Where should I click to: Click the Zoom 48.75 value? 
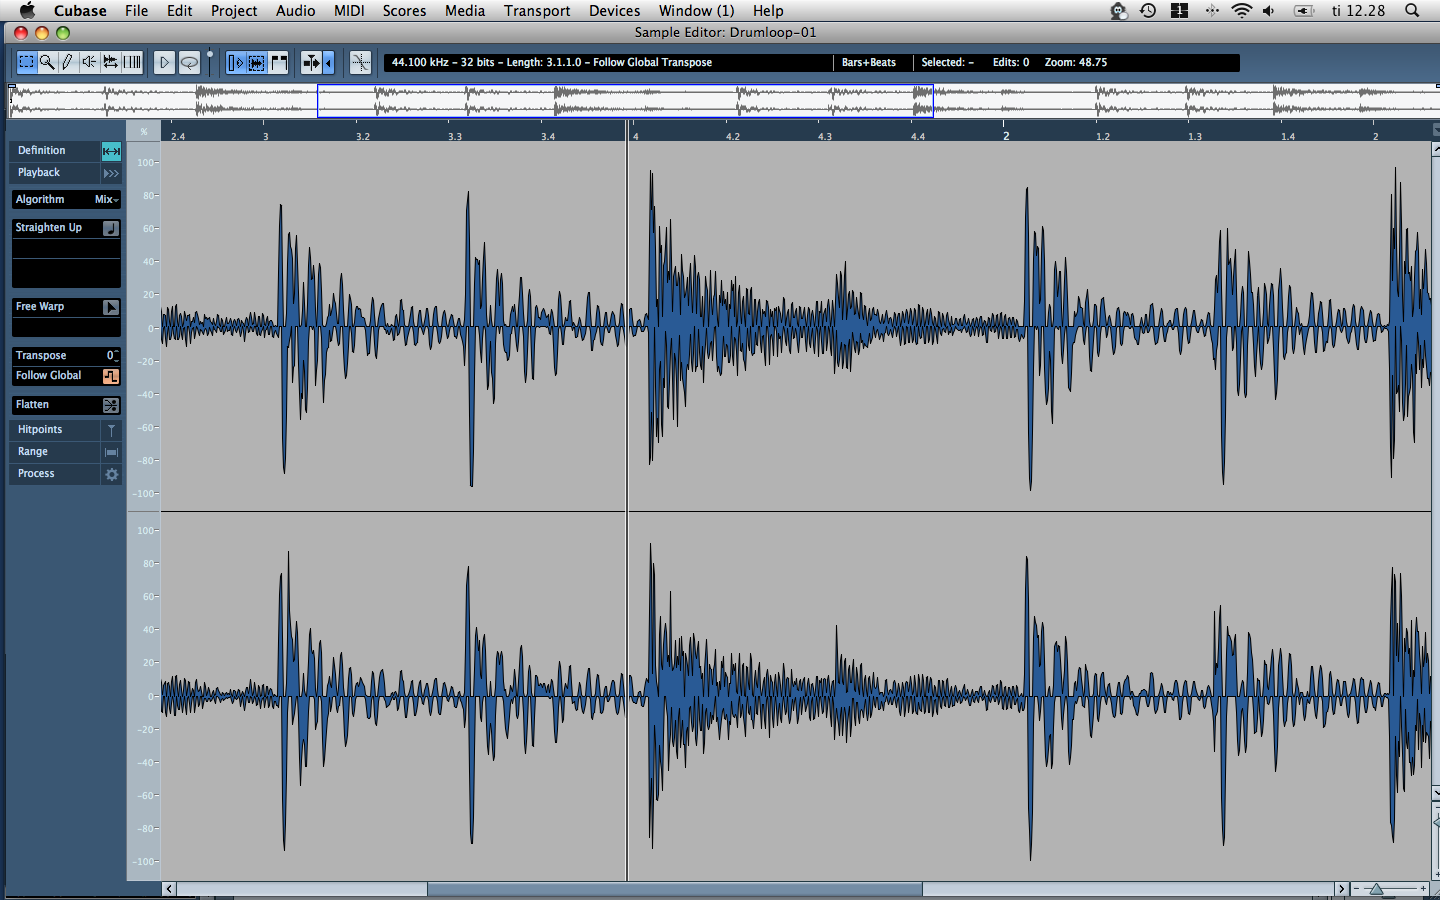coord(1075,62)
